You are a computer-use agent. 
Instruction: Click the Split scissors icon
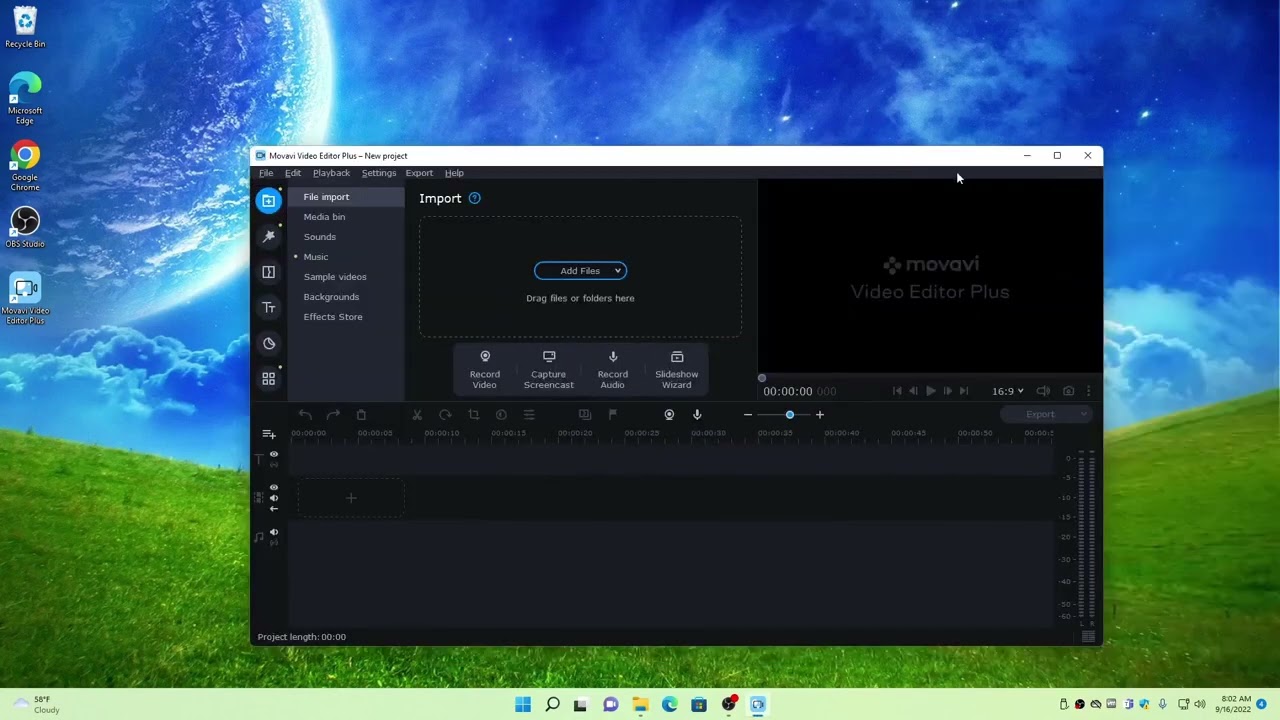point(417,415)
